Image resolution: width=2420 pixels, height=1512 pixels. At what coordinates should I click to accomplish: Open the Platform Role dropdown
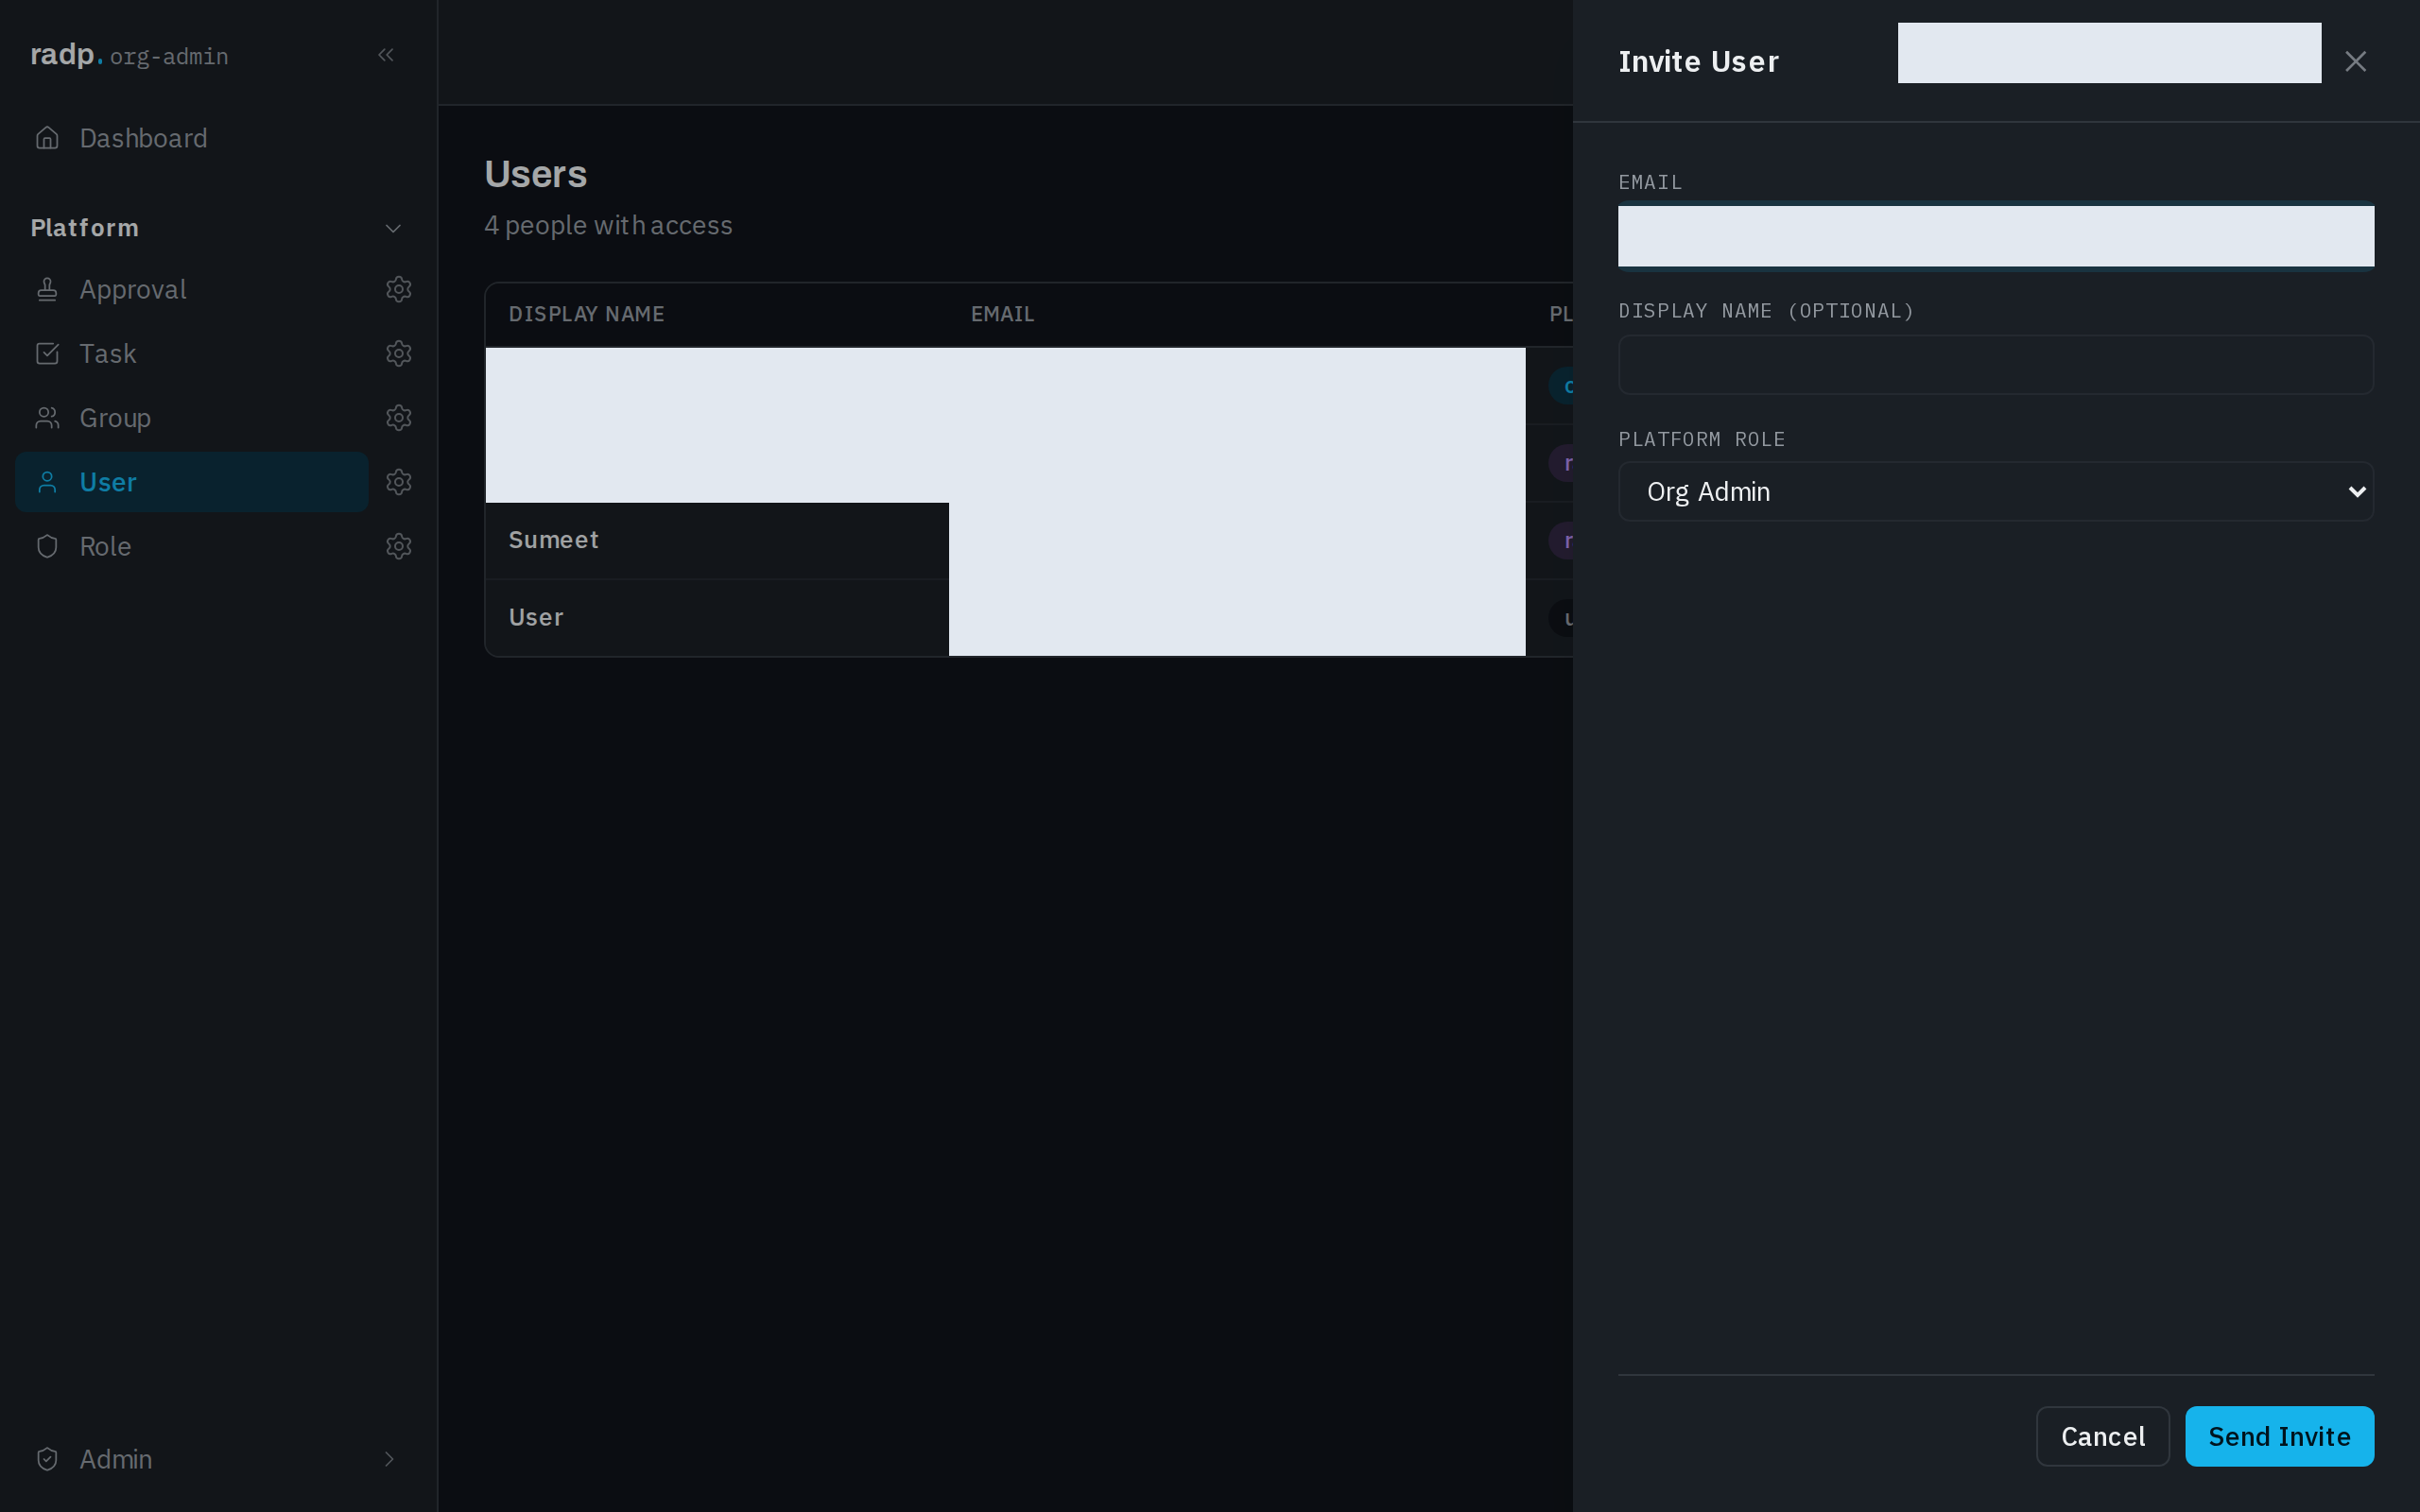click(x=1995, y=491)
